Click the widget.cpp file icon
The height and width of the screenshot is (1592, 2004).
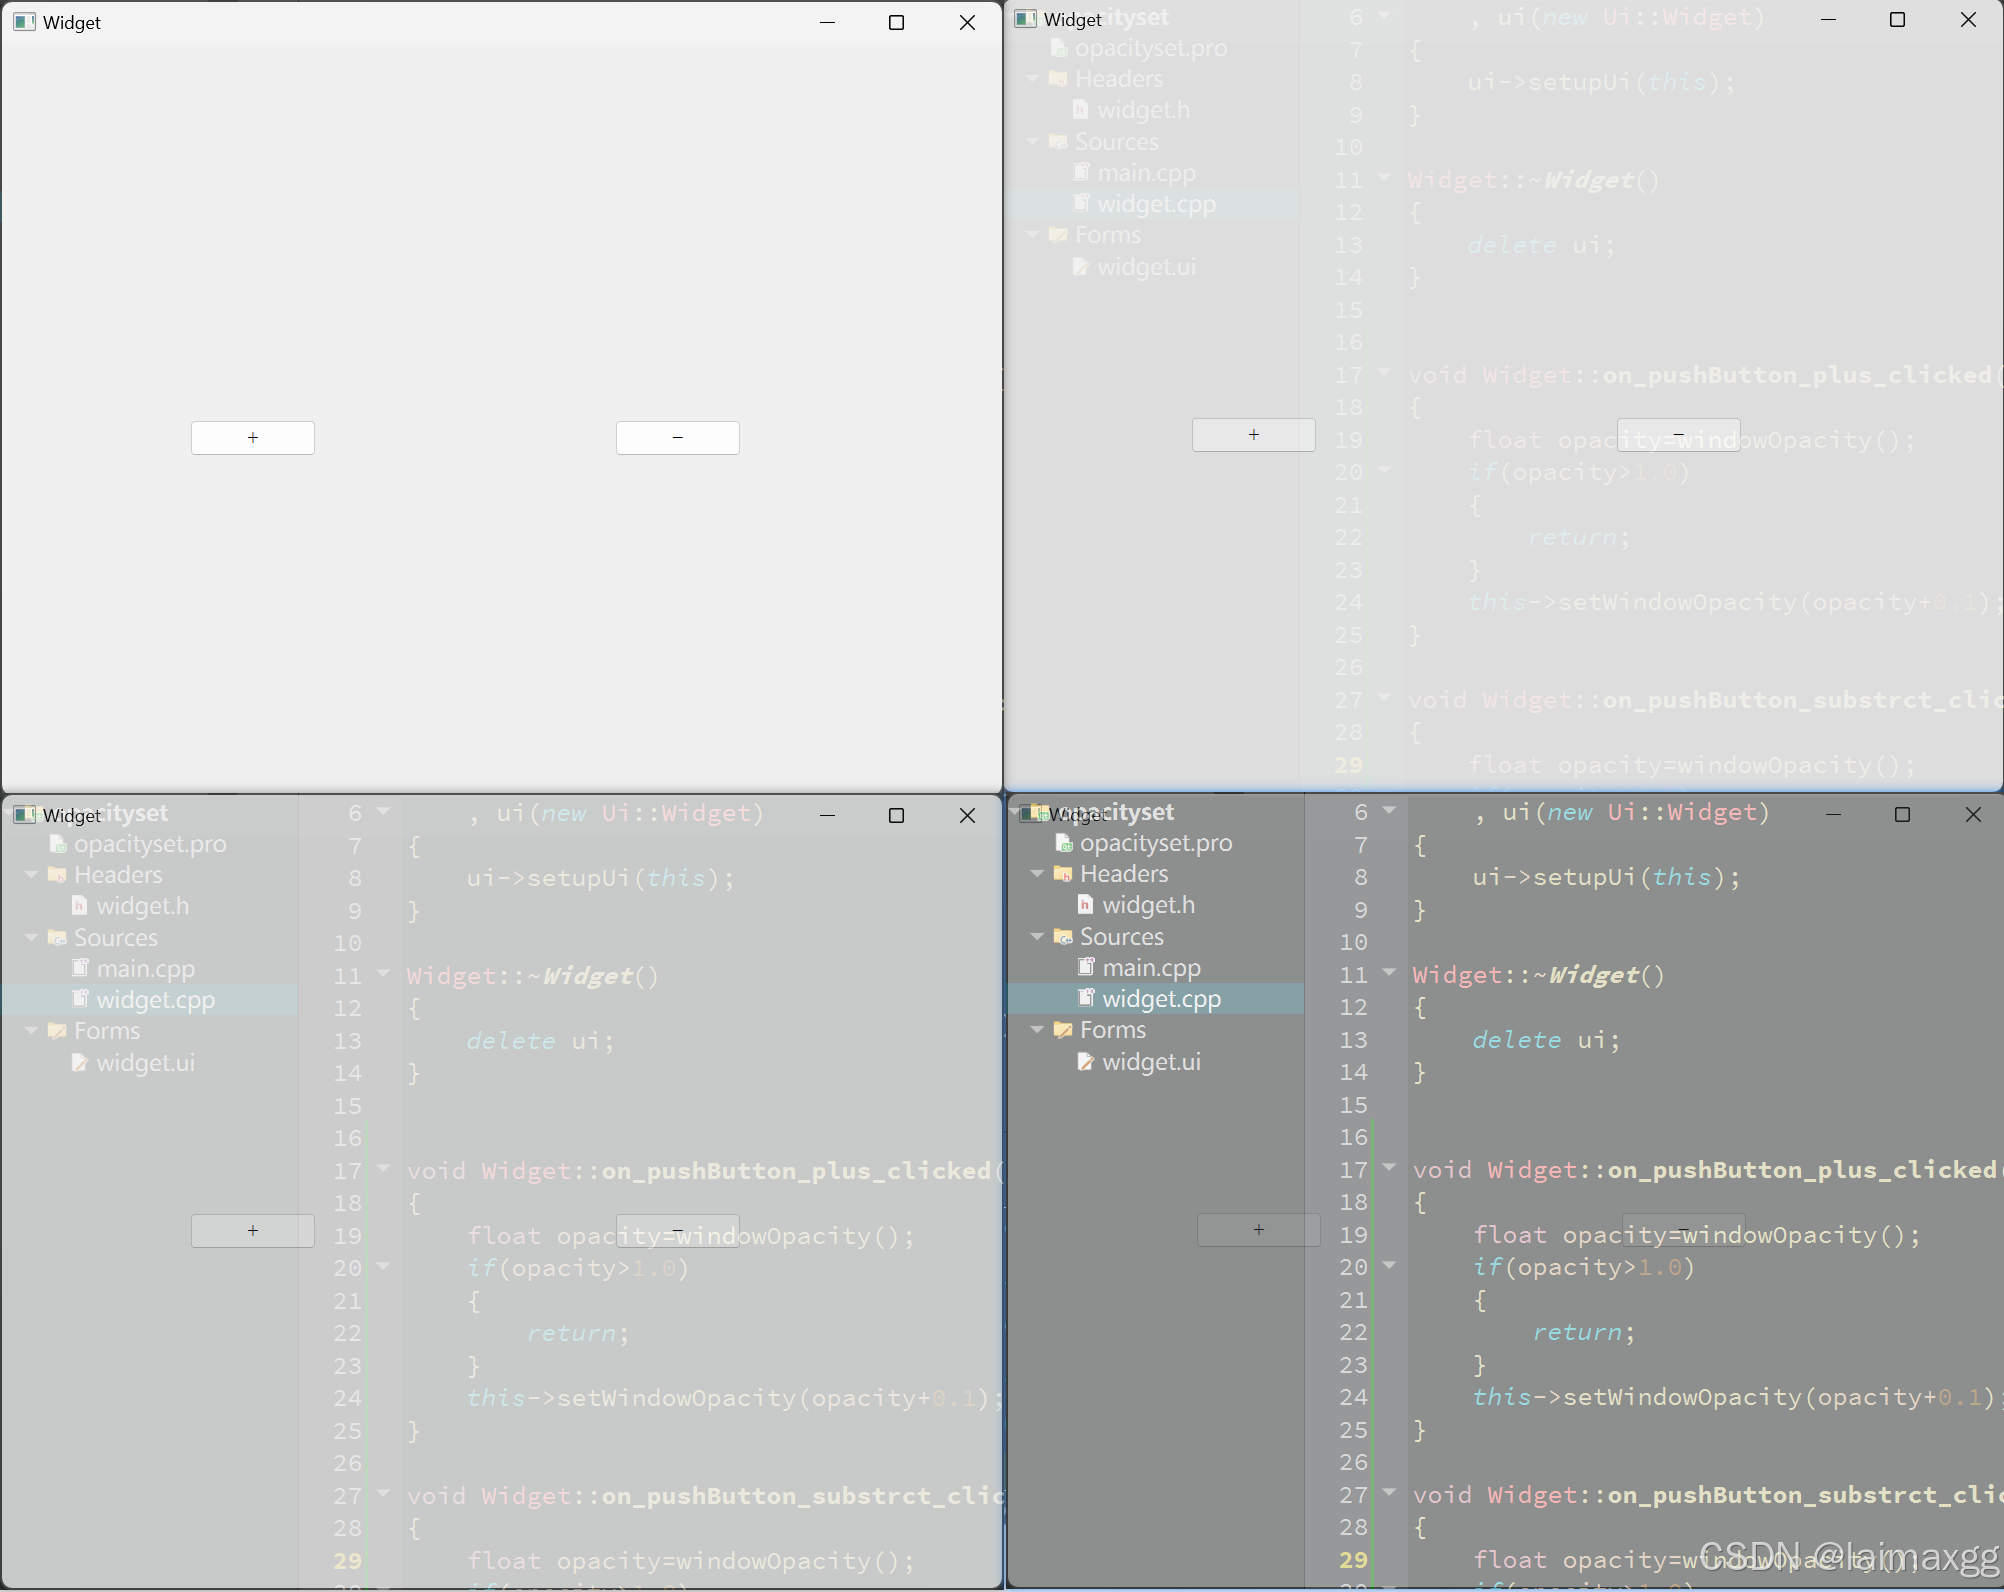click(x=1087, y=998)
